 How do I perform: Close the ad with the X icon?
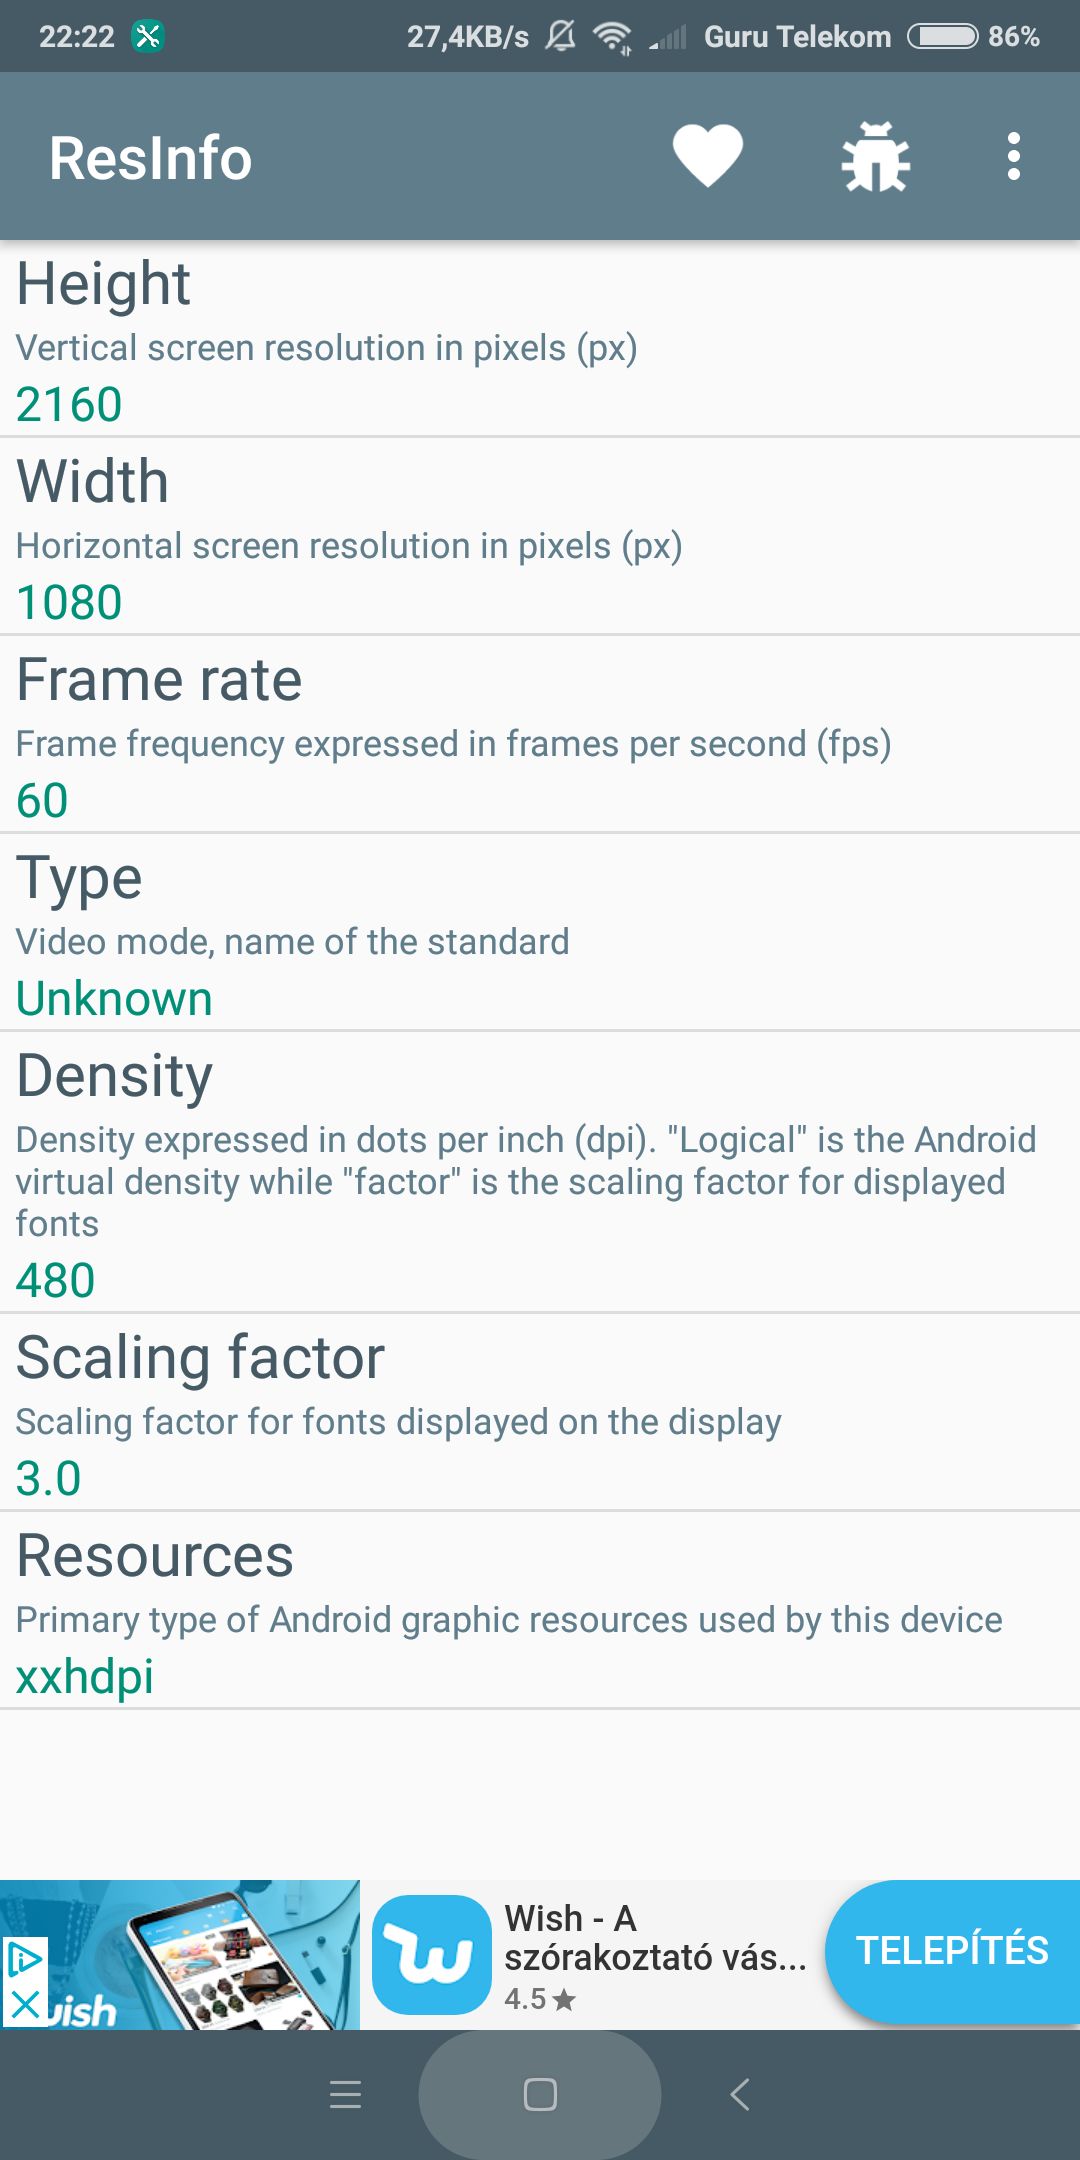click(25, 2004)
